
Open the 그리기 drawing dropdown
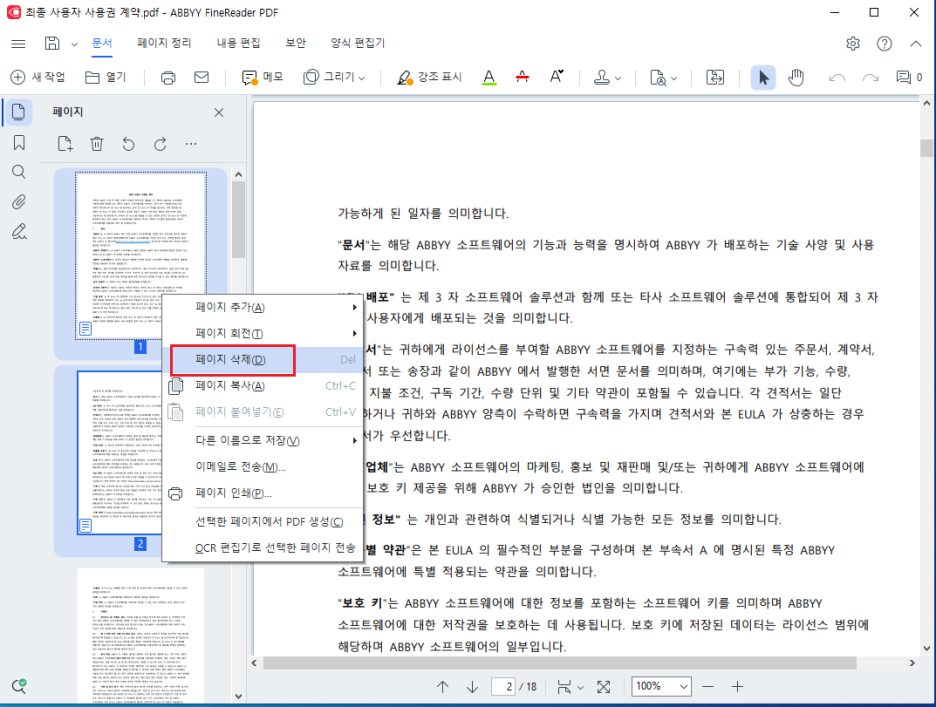pyautogui.click(x=334, y=77)
